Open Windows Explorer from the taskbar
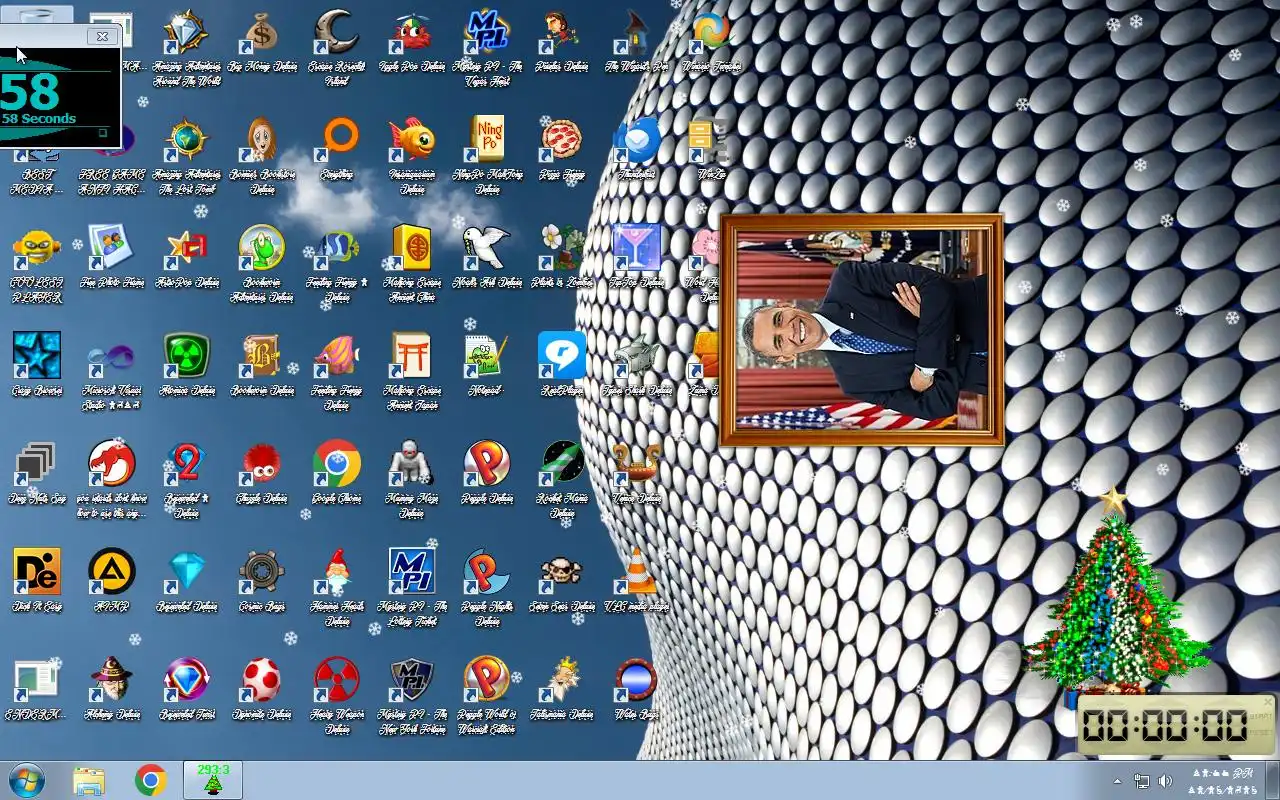Screen dimensions: 1280x800 [88, 780]
